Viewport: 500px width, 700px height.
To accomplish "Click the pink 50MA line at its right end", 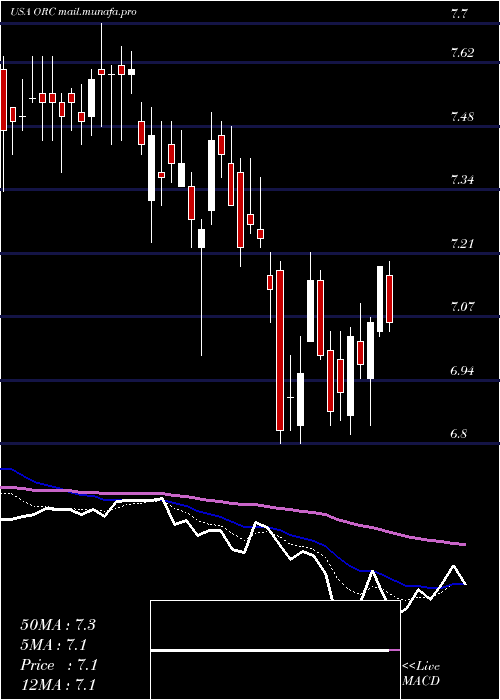I will [463, 544].
